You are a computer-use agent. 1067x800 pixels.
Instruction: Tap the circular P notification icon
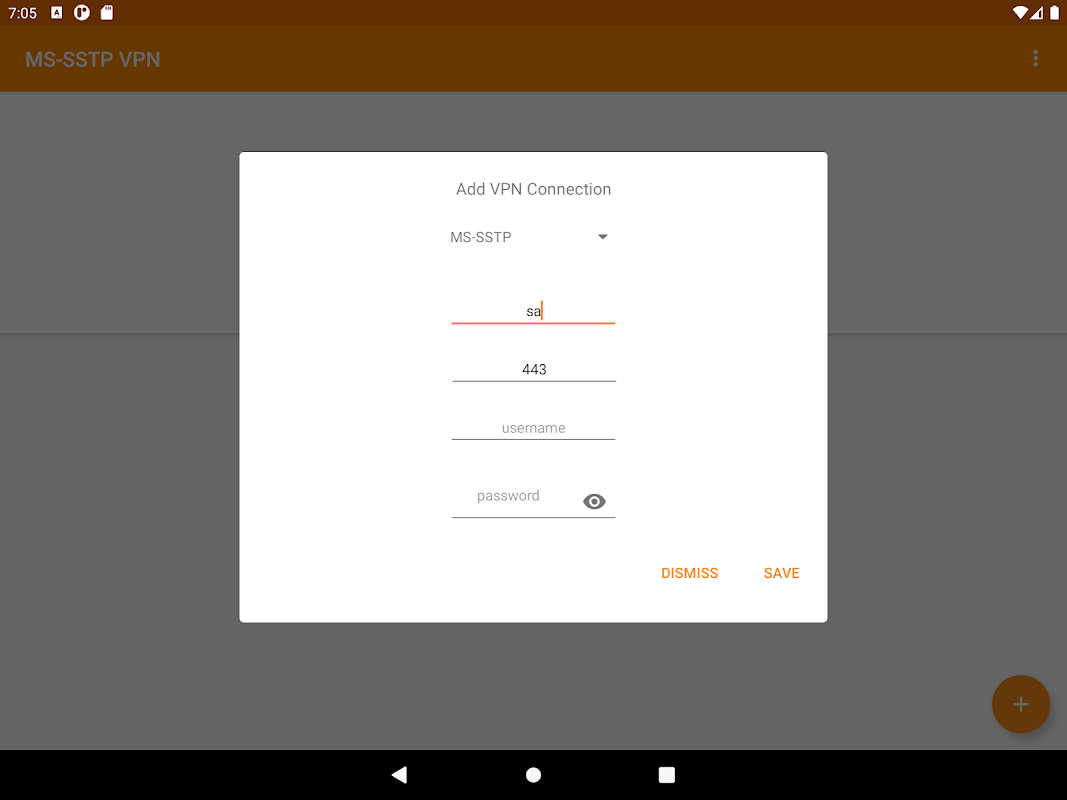pyautogui.click(x=82, y=12)
